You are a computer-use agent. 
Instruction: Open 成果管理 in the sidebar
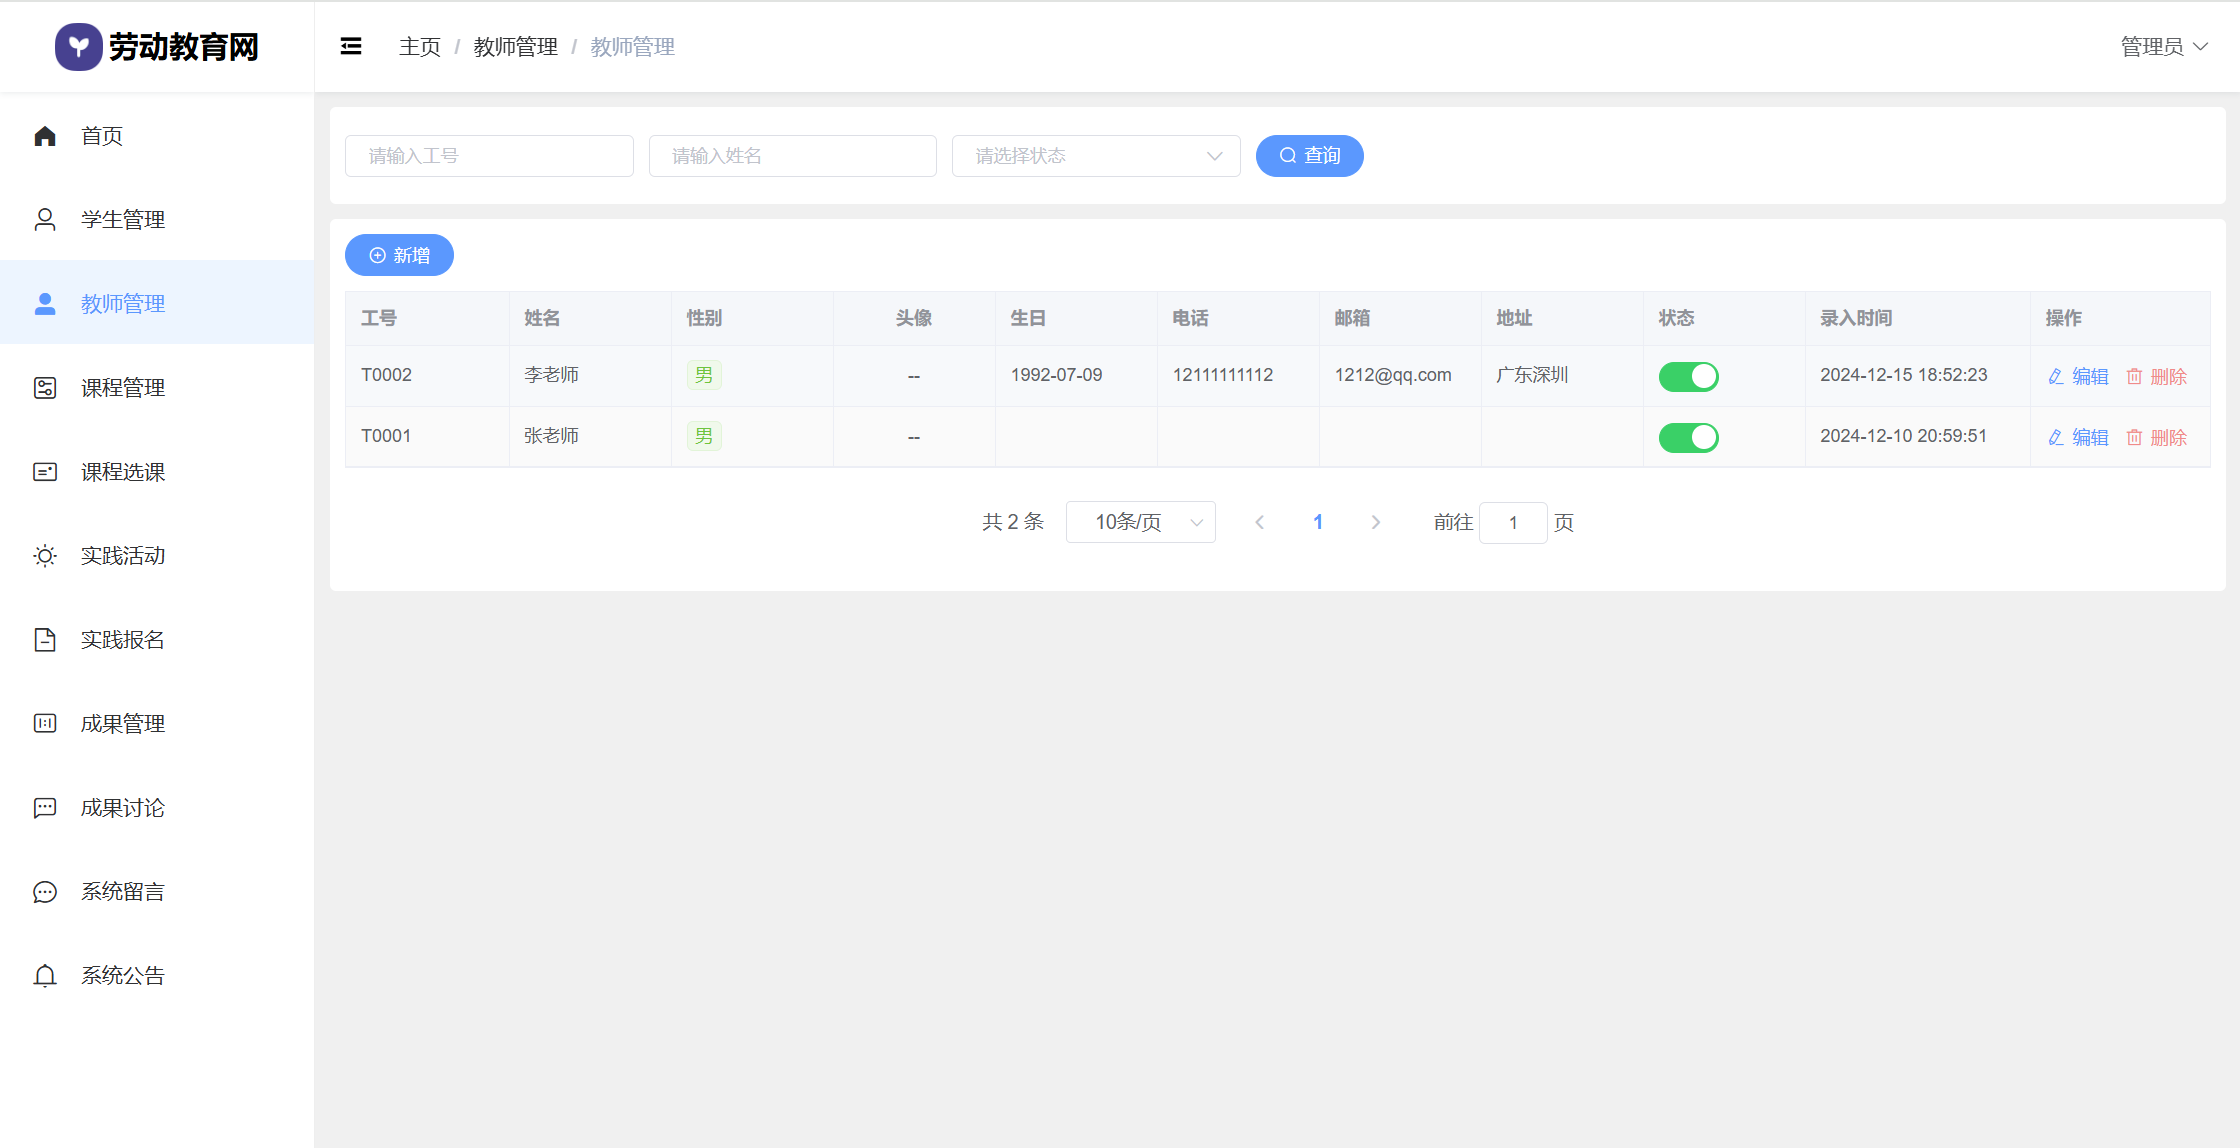[123, 724]
